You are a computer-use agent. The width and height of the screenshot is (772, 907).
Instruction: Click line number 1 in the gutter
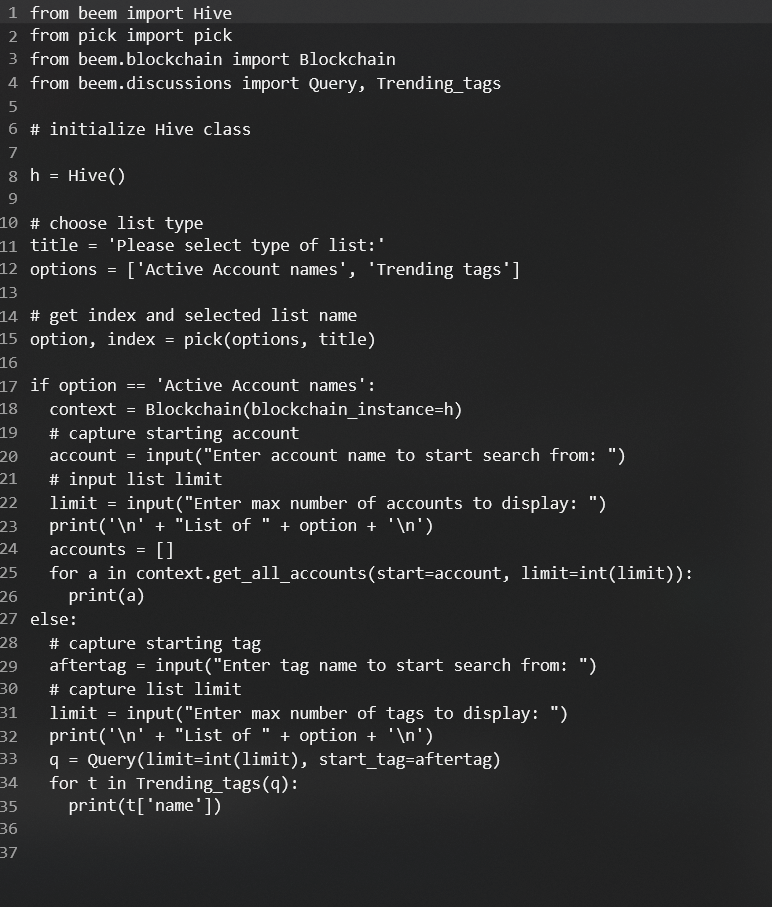(13, 13)
